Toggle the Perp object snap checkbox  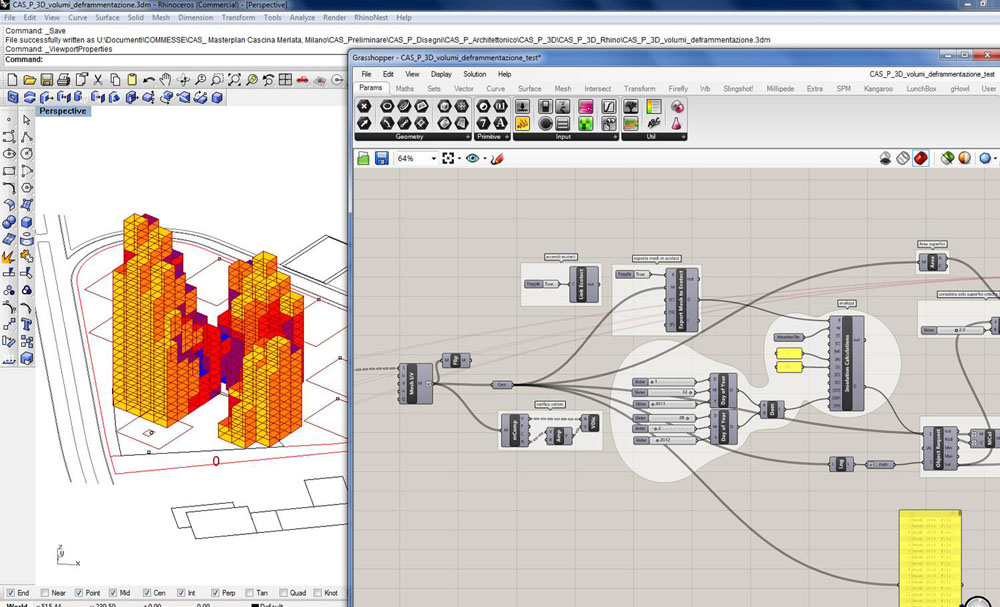click(215, 593)
